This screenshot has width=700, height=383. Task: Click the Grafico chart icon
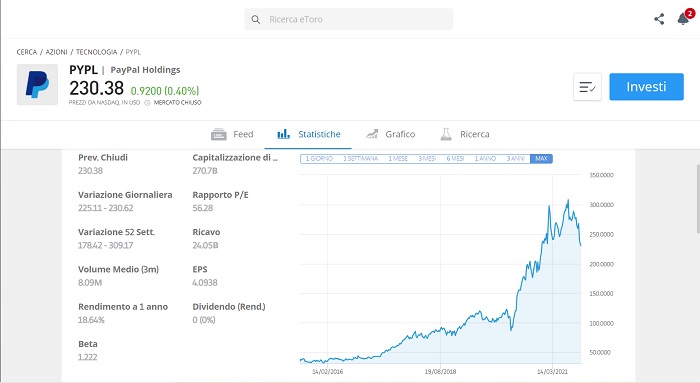pyautogui.click(x=372, y=134)
